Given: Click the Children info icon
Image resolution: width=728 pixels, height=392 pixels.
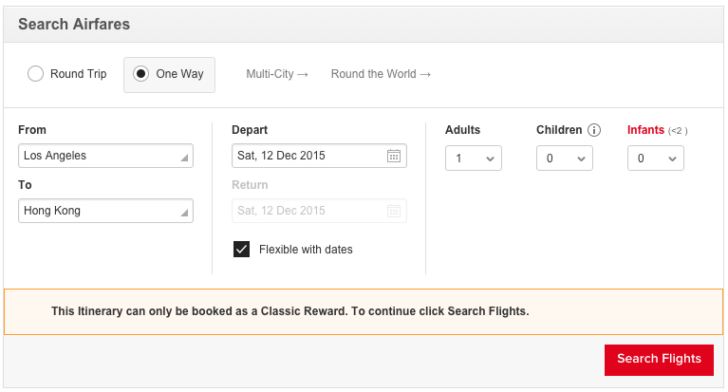Looking at the screenshot, I should pos(594,130).
